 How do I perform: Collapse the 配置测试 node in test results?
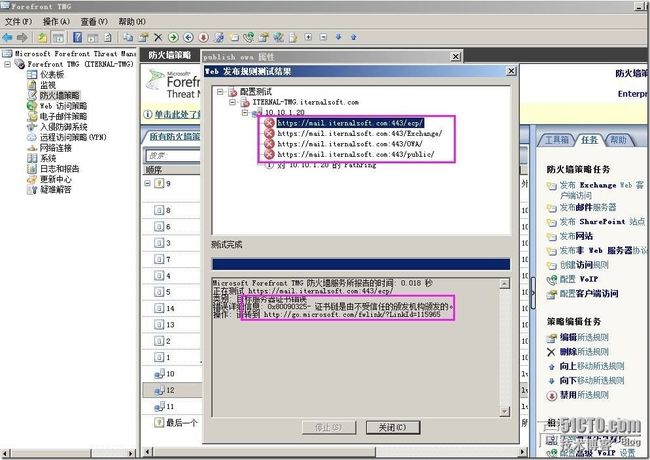point(220,92)
